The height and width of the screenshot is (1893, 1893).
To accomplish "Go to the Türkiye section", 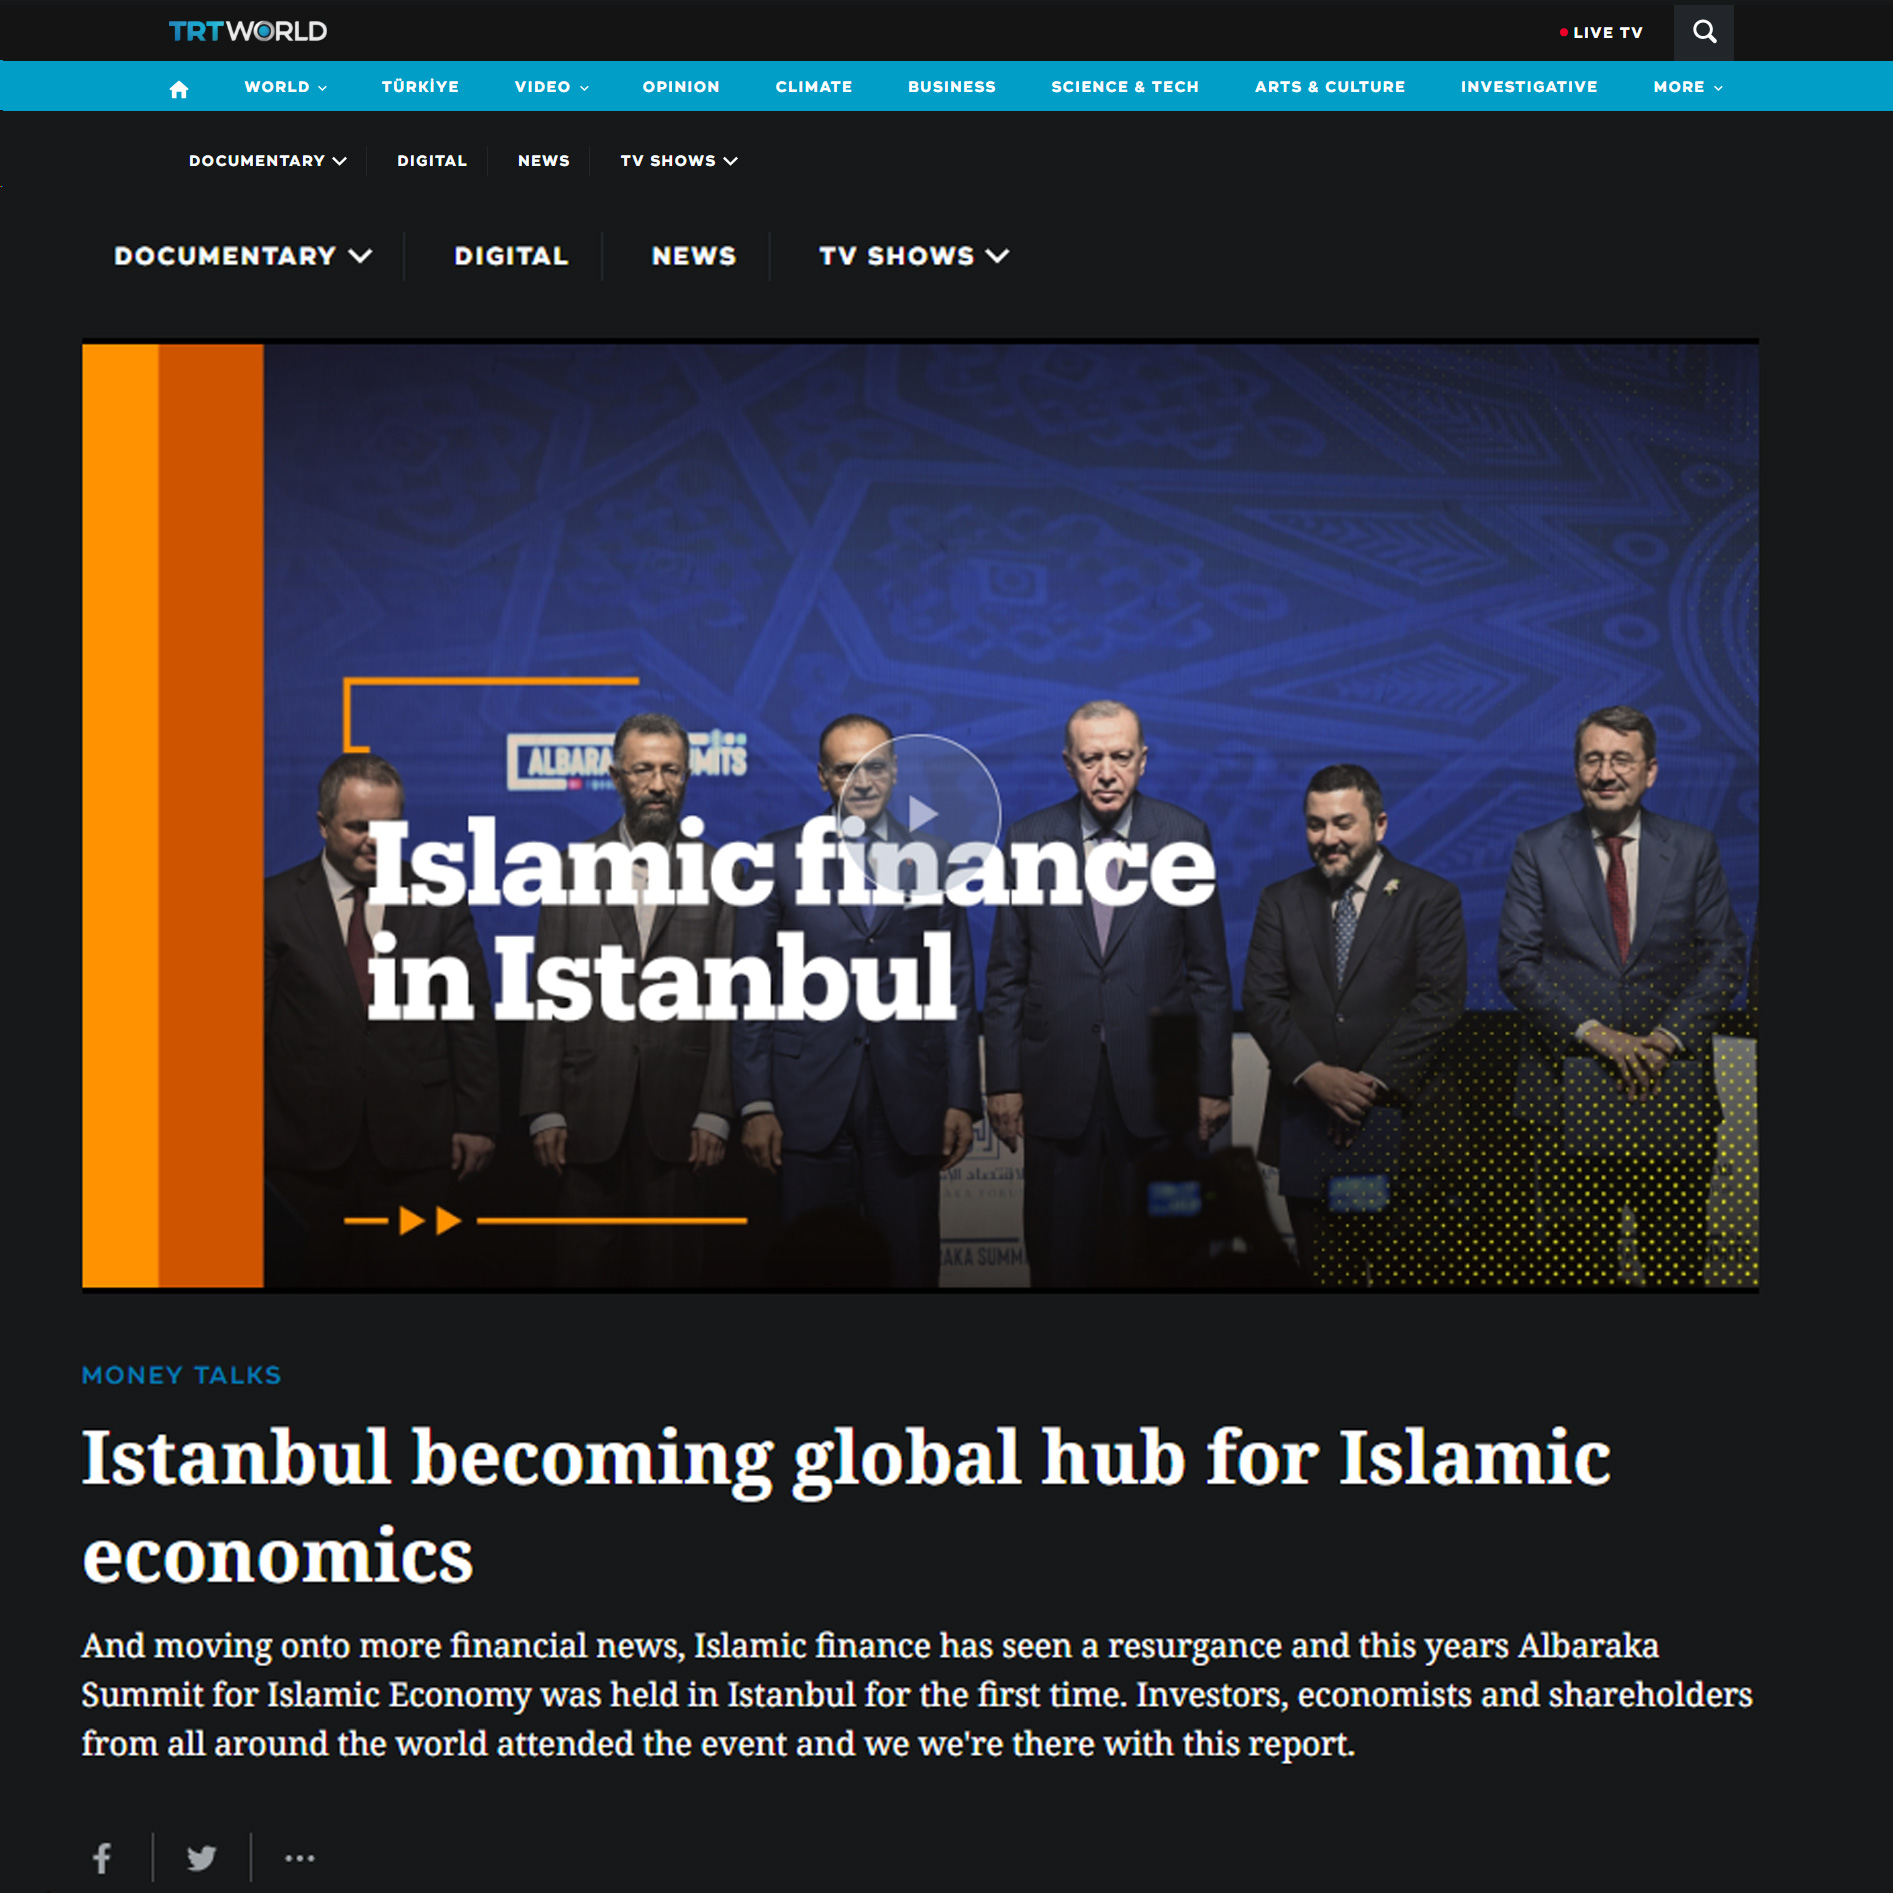I will [420, 87].
